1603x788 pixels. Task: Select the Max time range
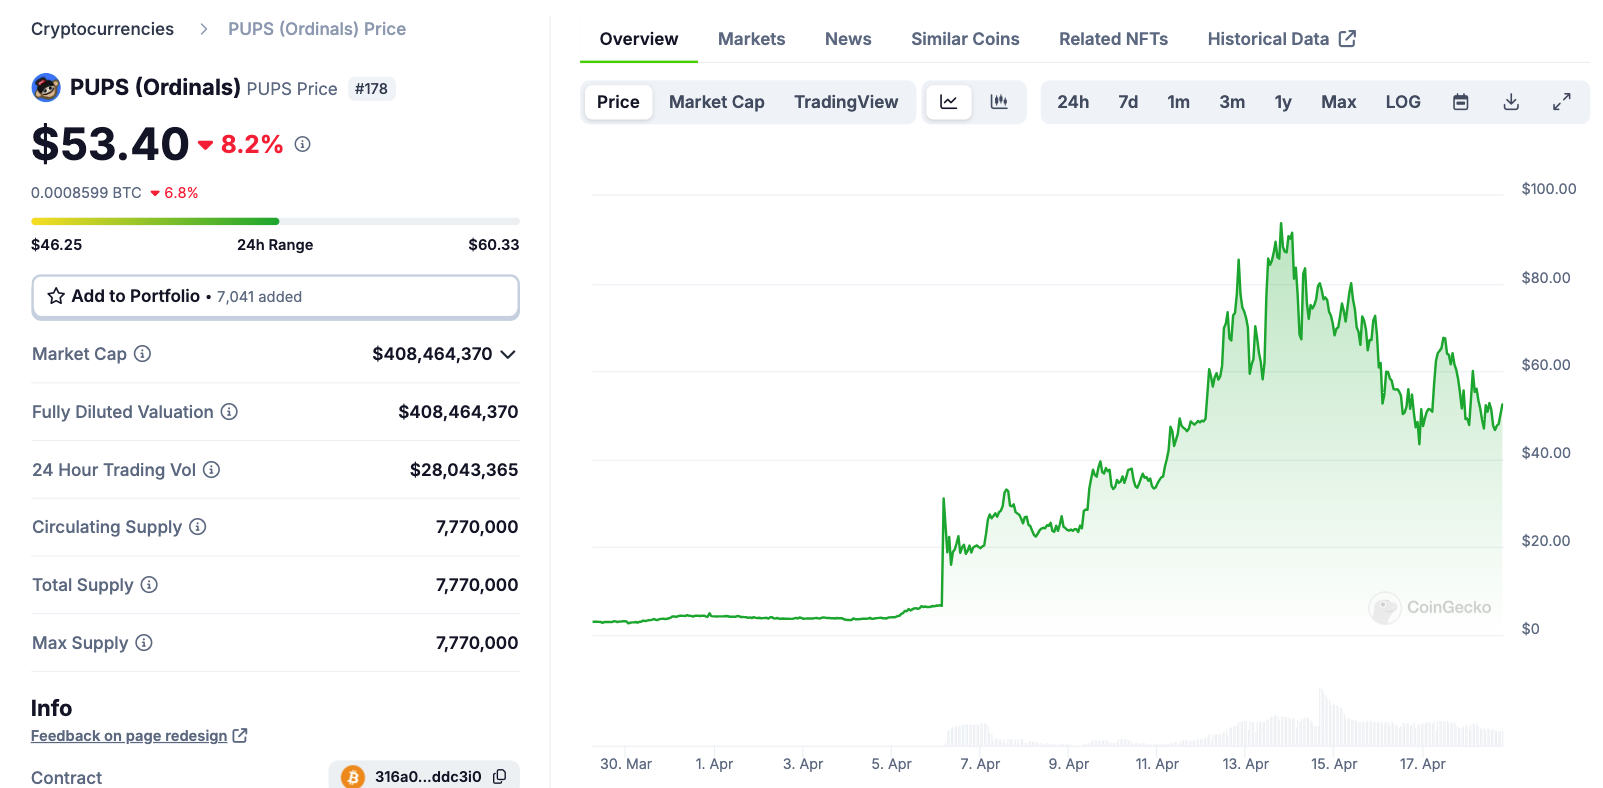coord(1338,102)
